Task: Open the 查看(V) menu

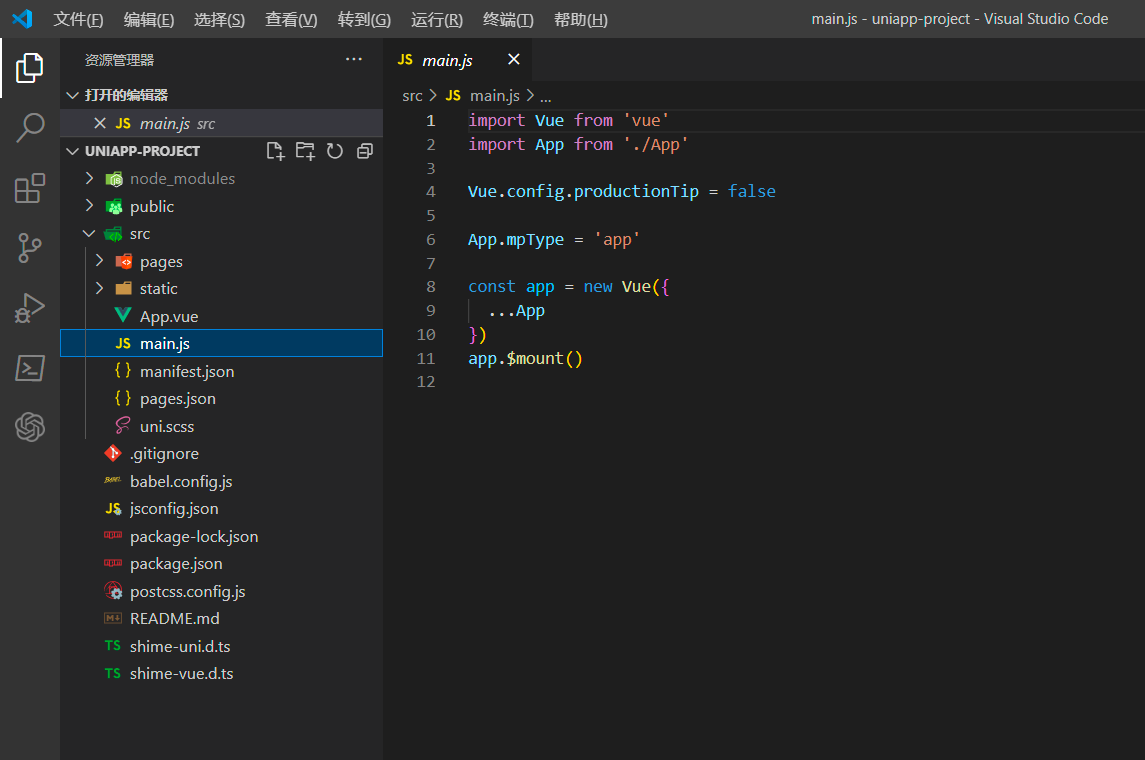Action: (291, 20)
